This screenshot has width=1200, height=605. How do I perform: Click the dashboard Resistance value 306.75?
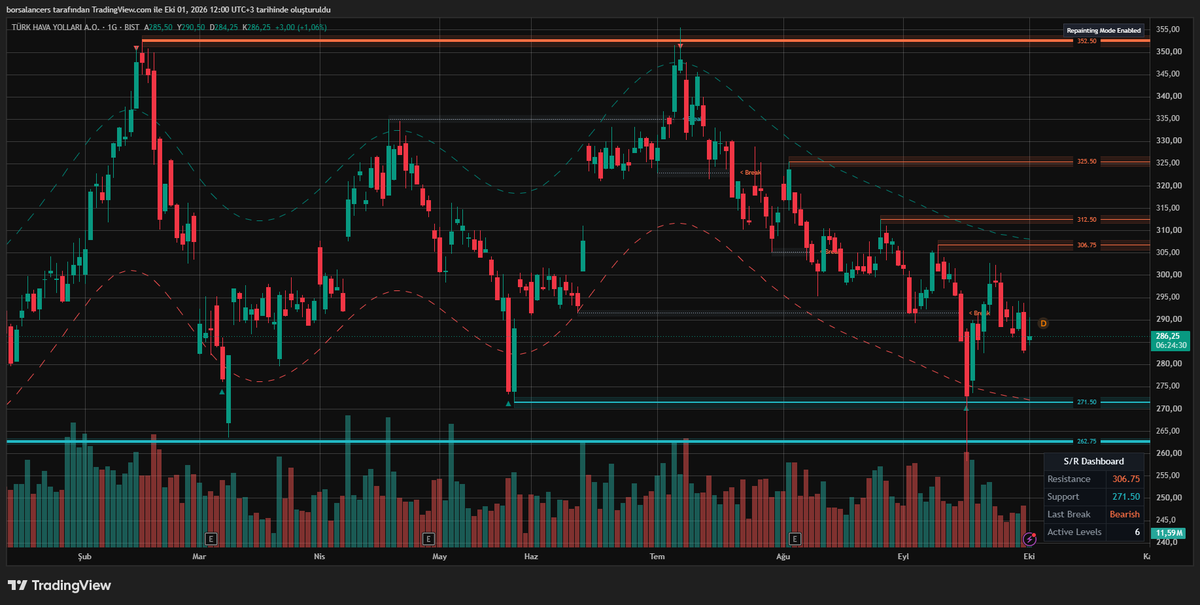pyautogui.click(x=1126, y=479)
